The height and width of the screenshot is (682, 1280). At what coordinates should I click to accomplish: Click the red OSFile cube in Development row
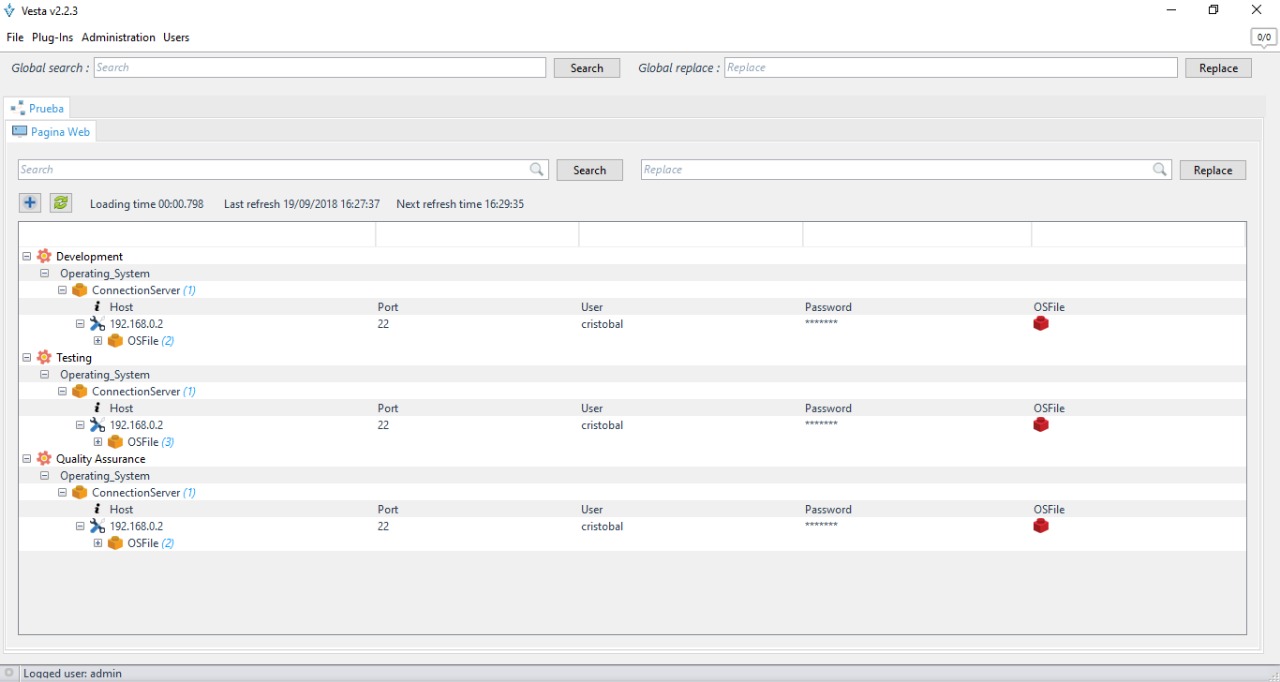coord(1041,324)
